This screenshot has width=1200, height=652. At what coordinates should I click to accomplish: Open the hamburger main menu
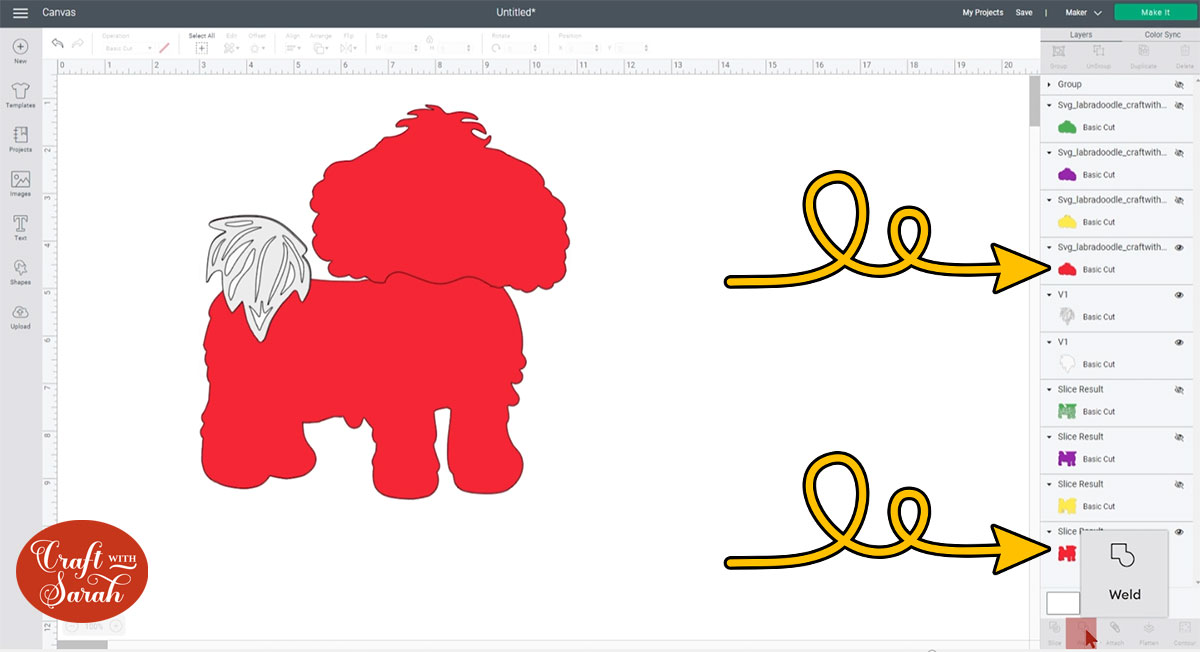19,12
